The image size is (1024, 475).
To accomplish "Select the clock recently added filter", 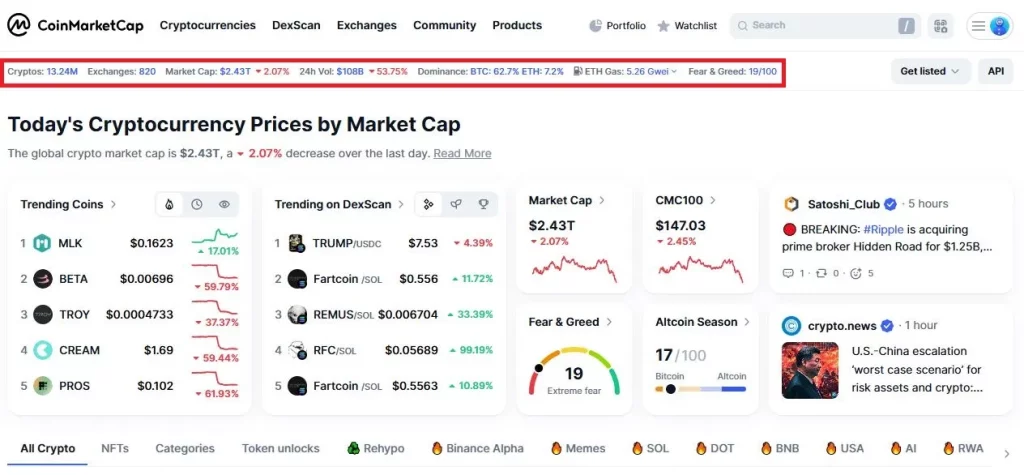I will pos(197,205).
